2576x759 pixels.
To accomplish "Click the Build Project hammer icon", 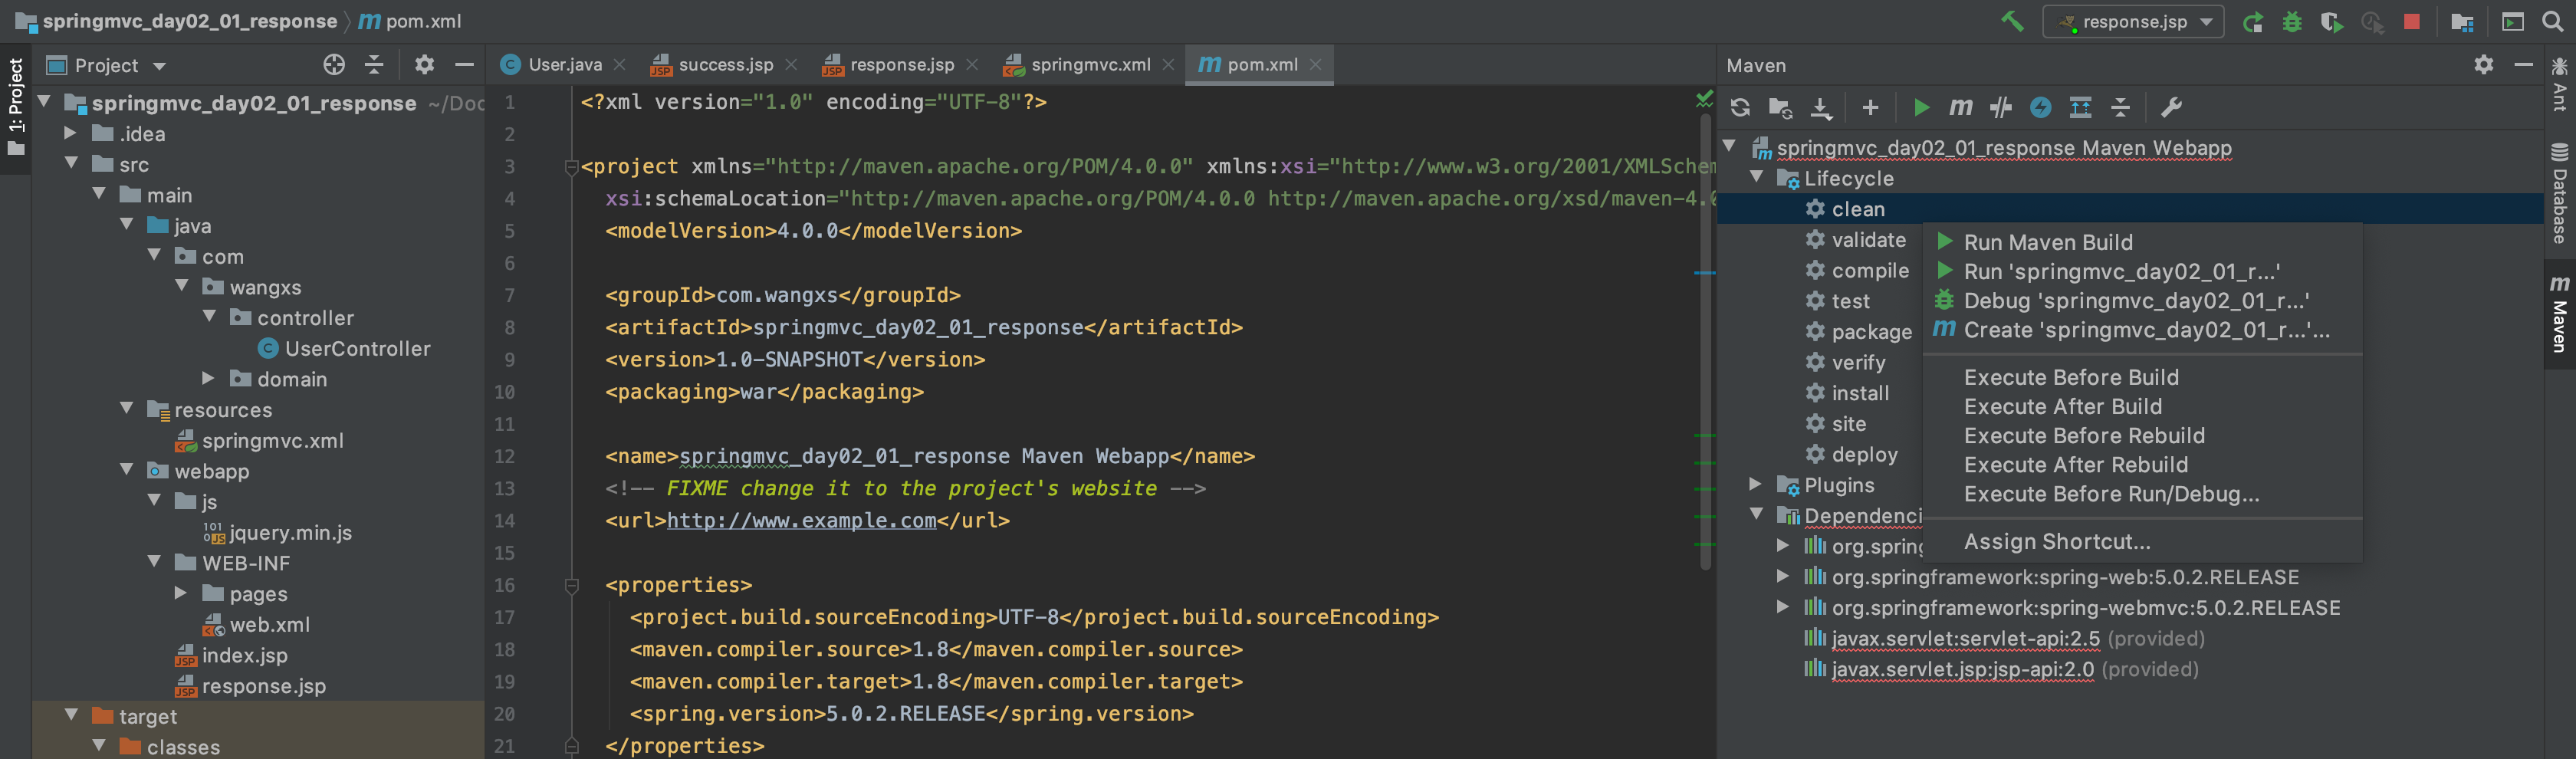I will pos(2011,21).
